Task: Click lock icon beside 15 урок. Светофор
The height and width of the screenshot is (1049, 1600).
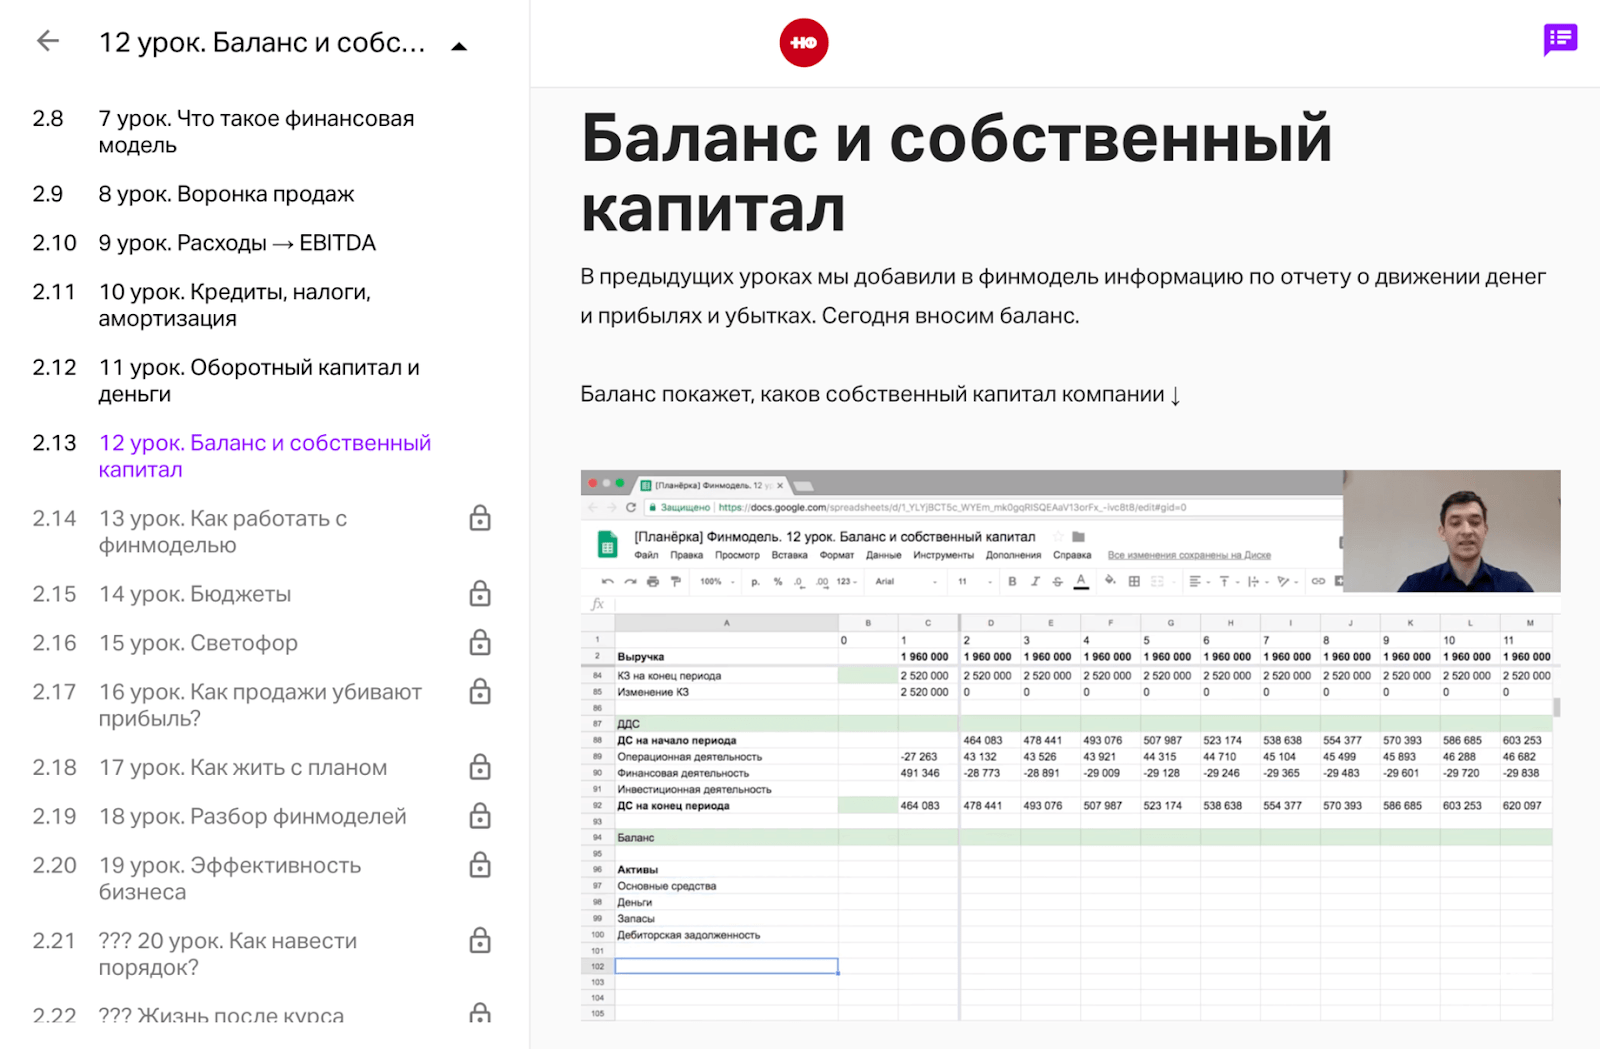Action: click(480, 643)
